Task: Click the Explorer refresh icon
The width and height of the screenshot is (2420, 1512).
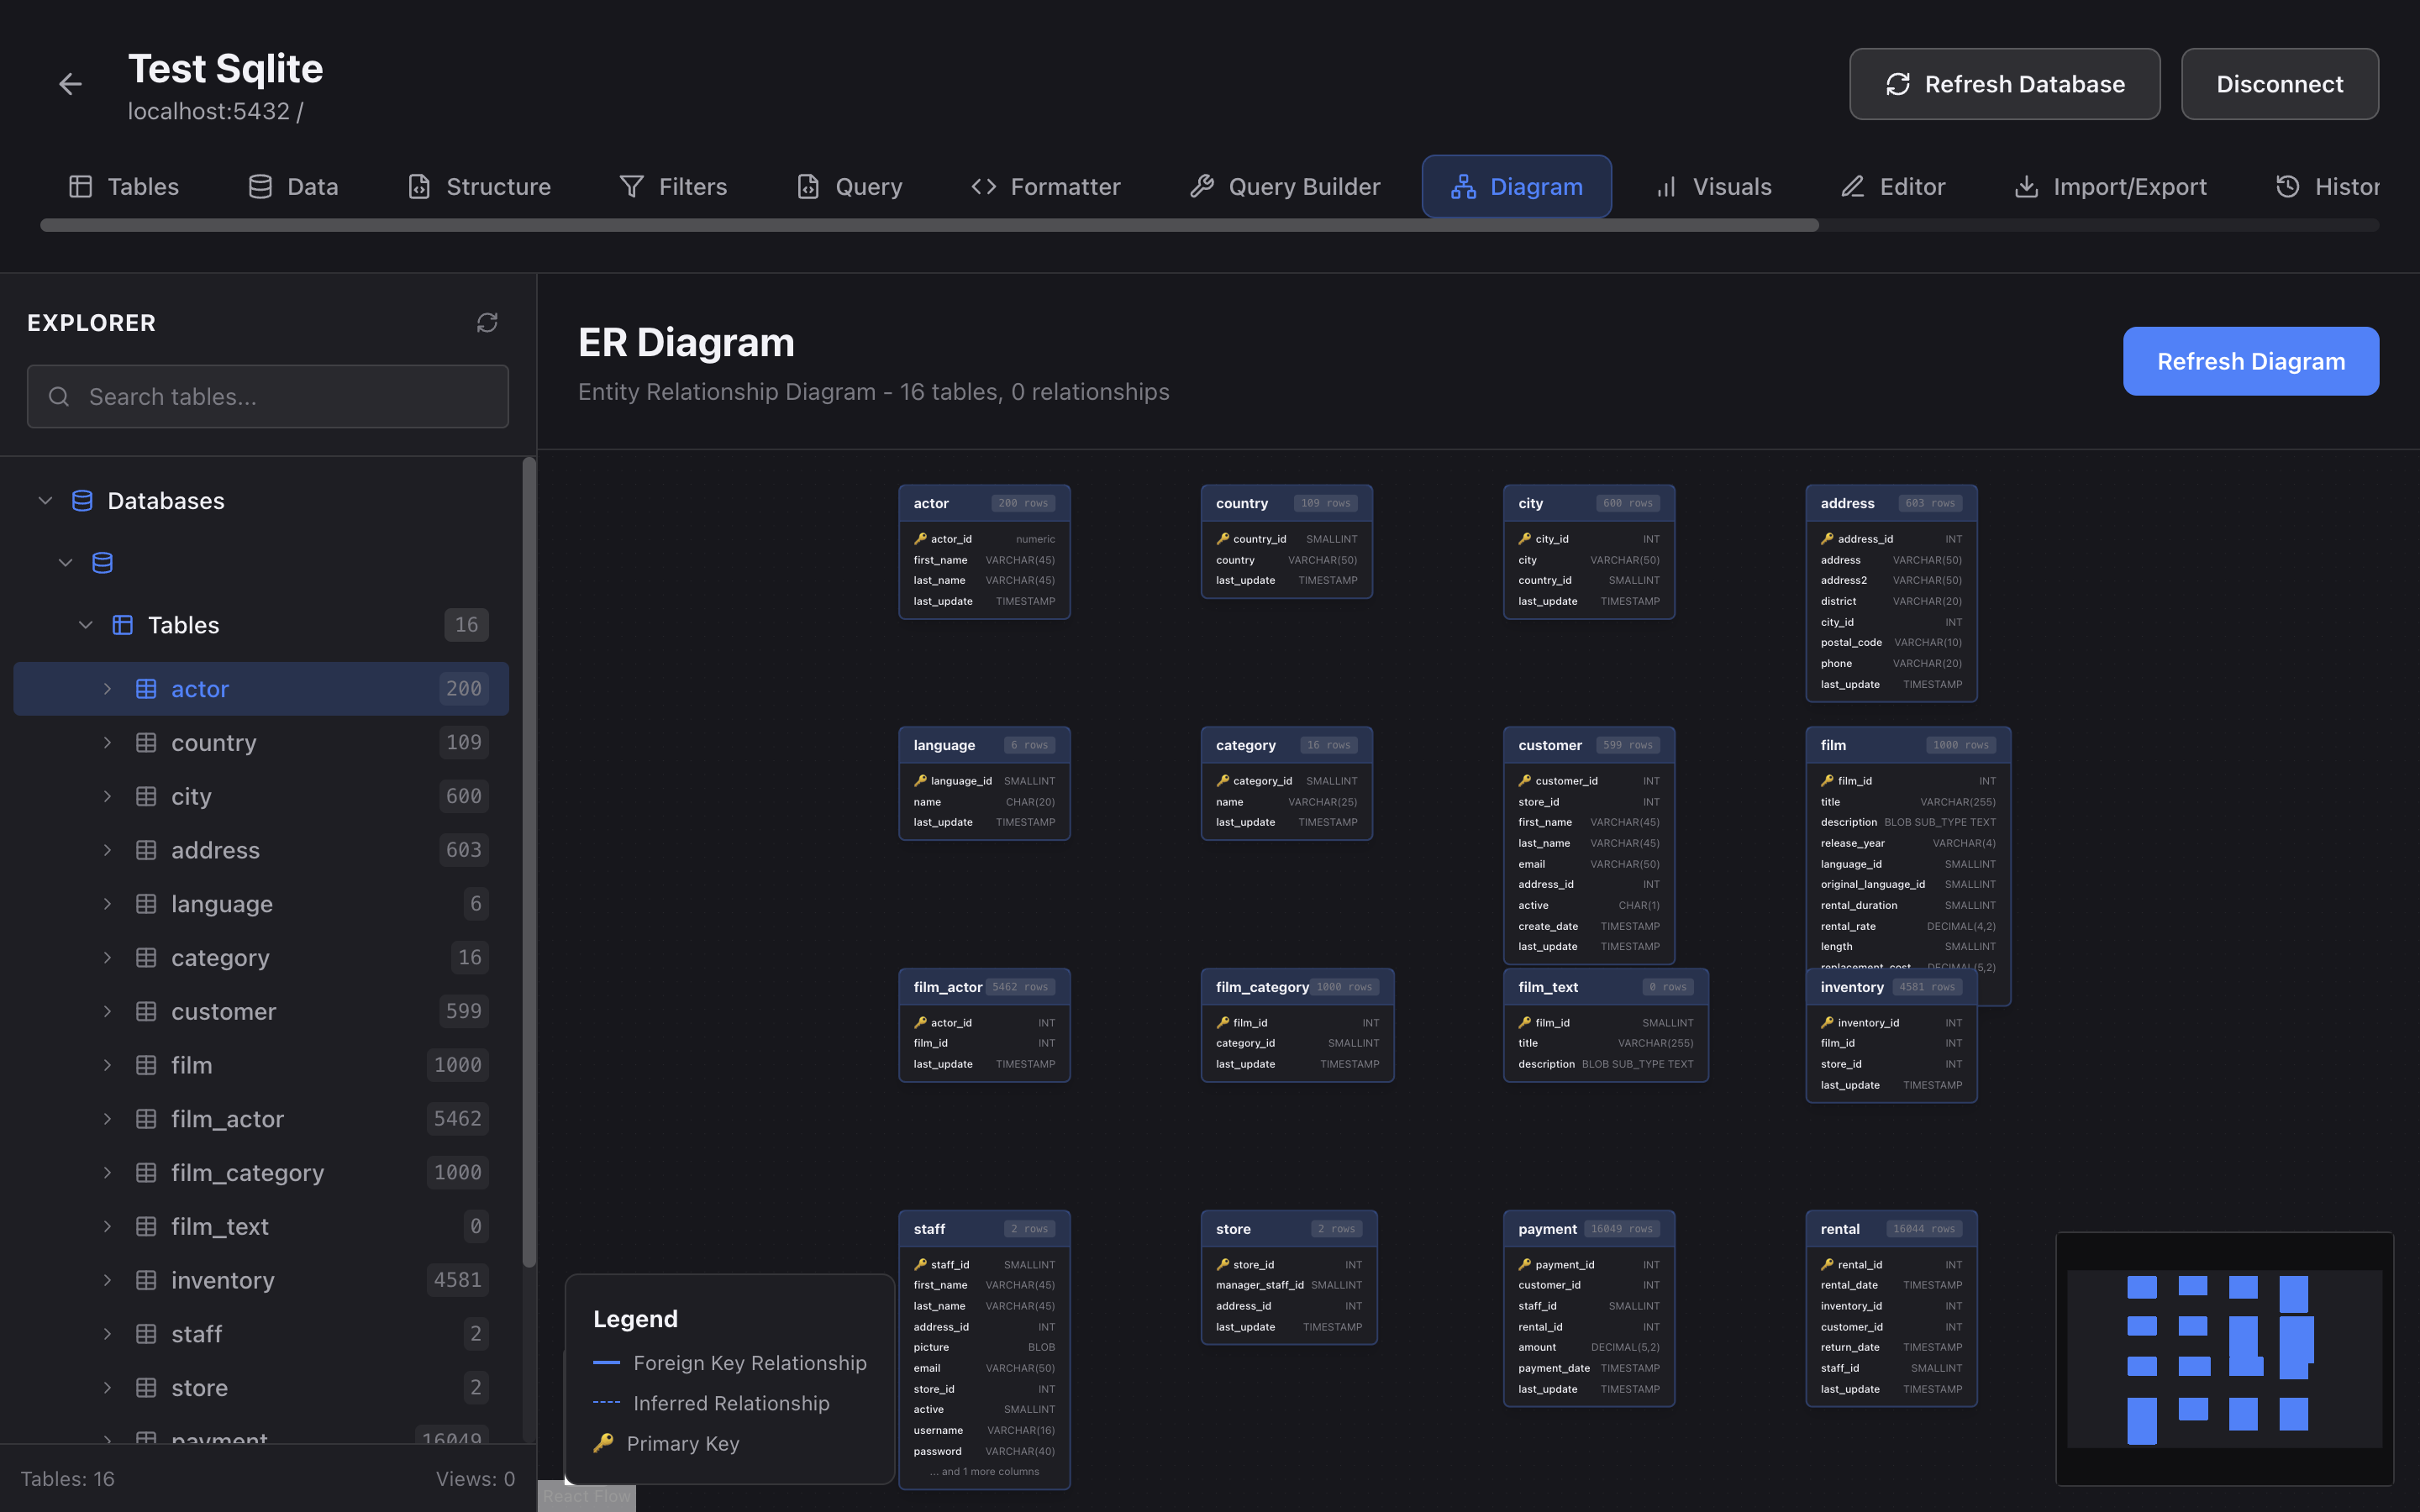Action: pos(487,322)
